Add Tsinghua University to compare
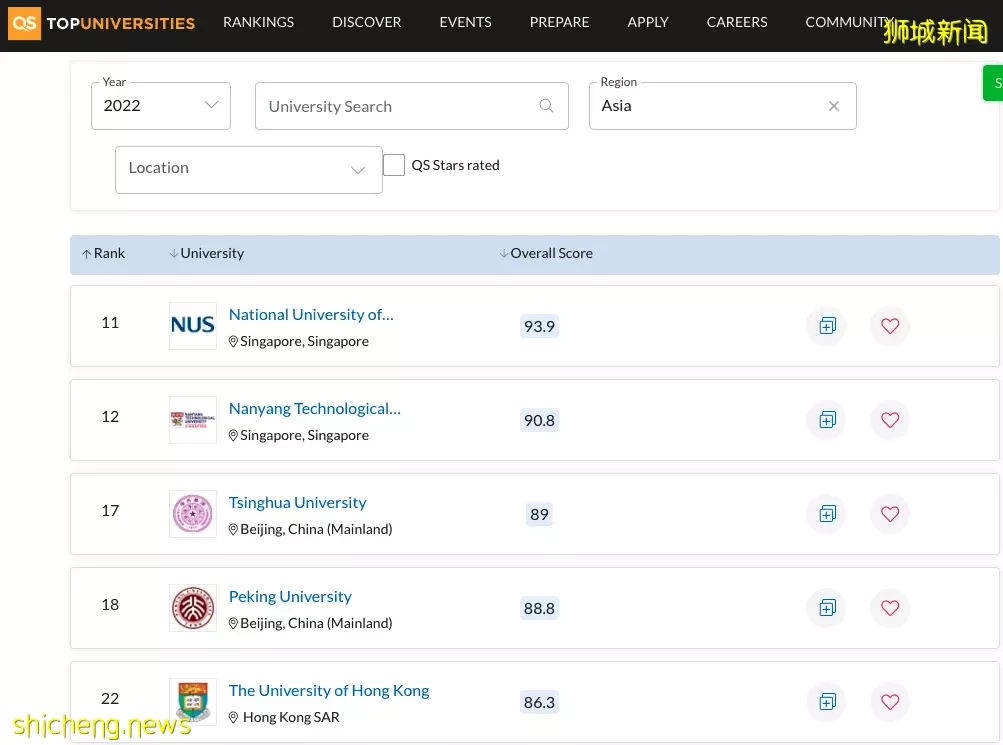 click(x=827, y=514)
